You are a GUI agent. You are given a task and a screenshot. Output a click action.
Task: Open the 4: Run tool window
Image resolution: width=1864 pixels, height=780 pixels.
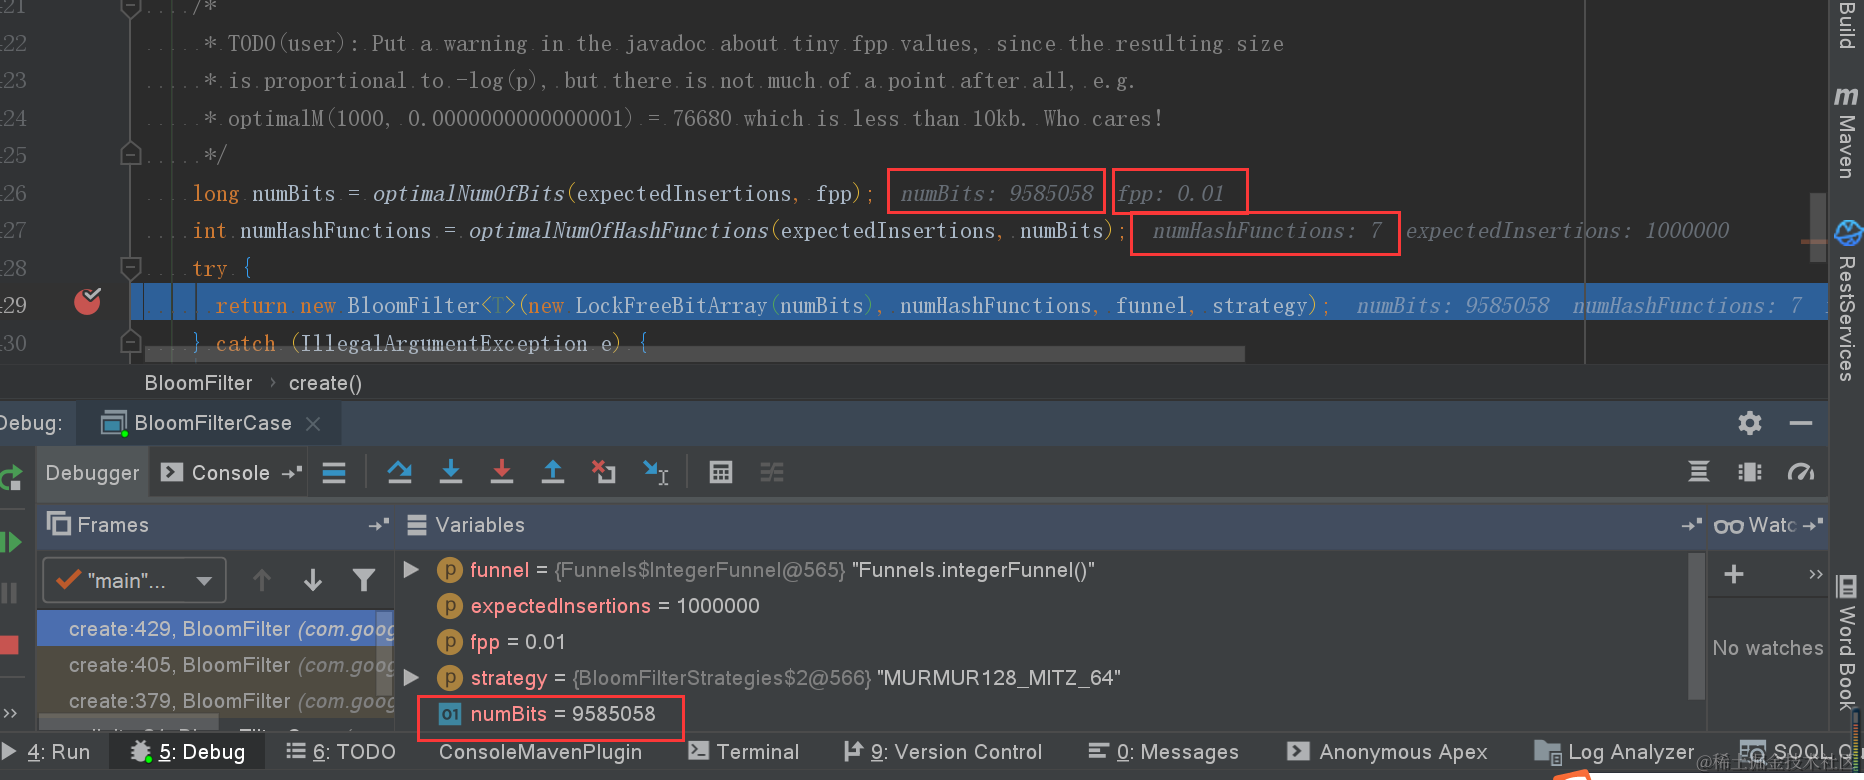click(x=46, y=752)
